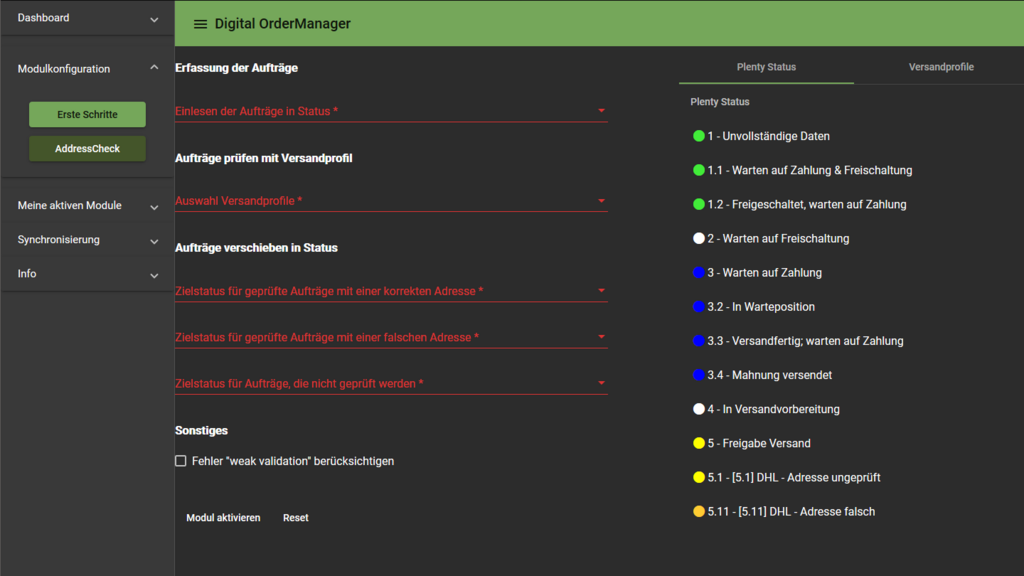Select the Plenty Status tab
The height and width of the screenshot is (576, 1024).
(x=766, y=67)
